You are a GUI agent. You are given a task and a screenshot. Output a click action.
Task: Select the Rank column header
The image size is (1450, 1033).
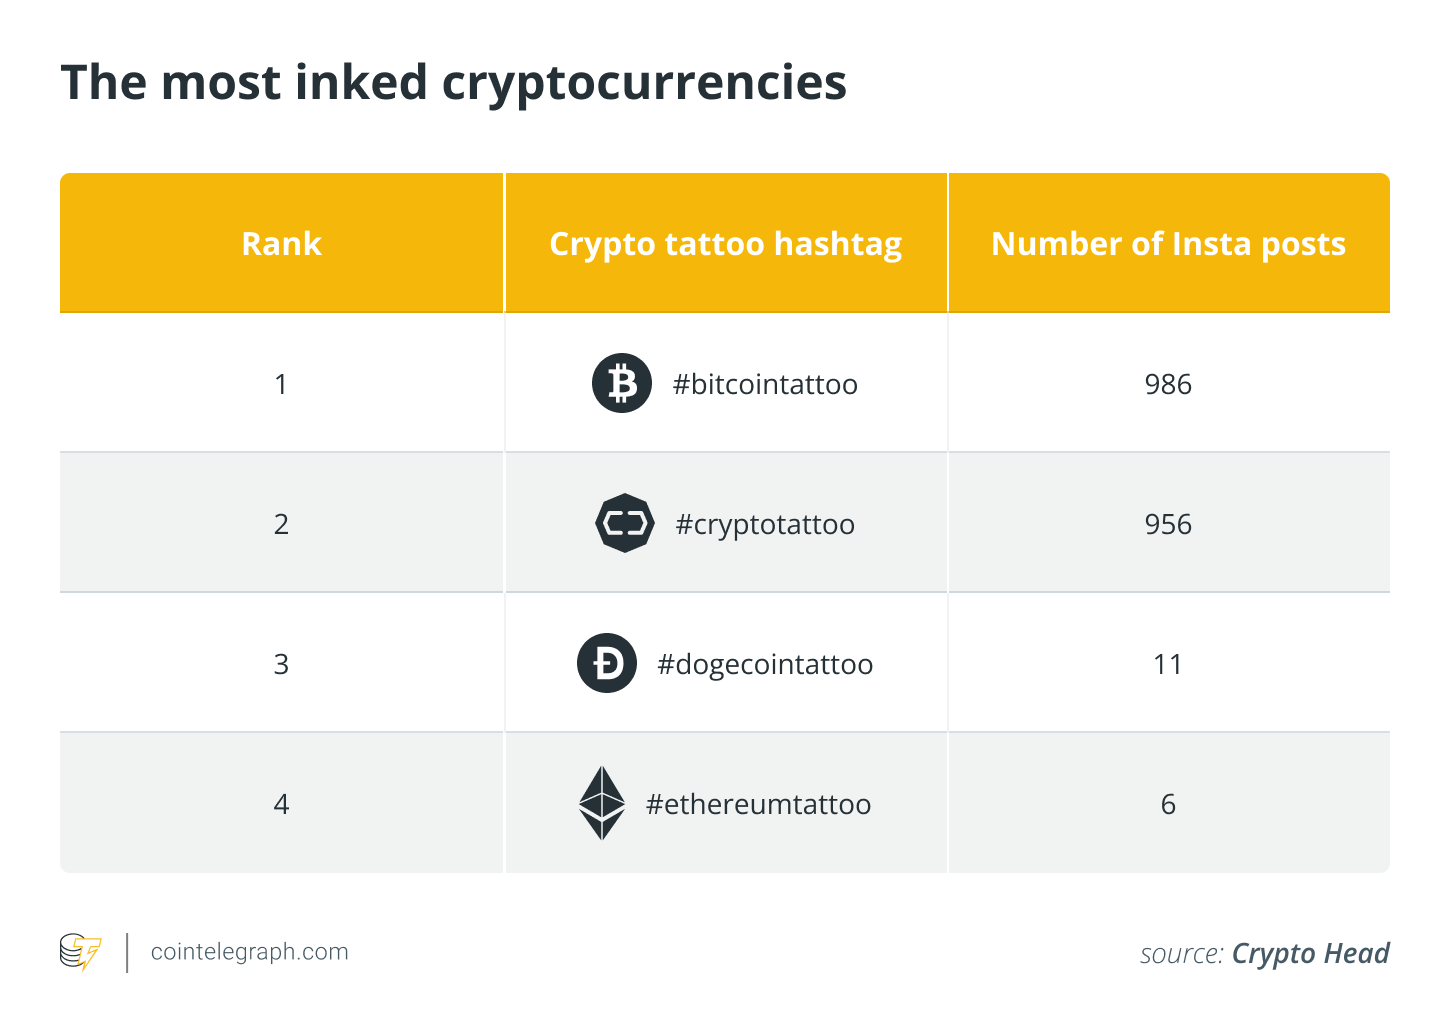tap(281, 244)
